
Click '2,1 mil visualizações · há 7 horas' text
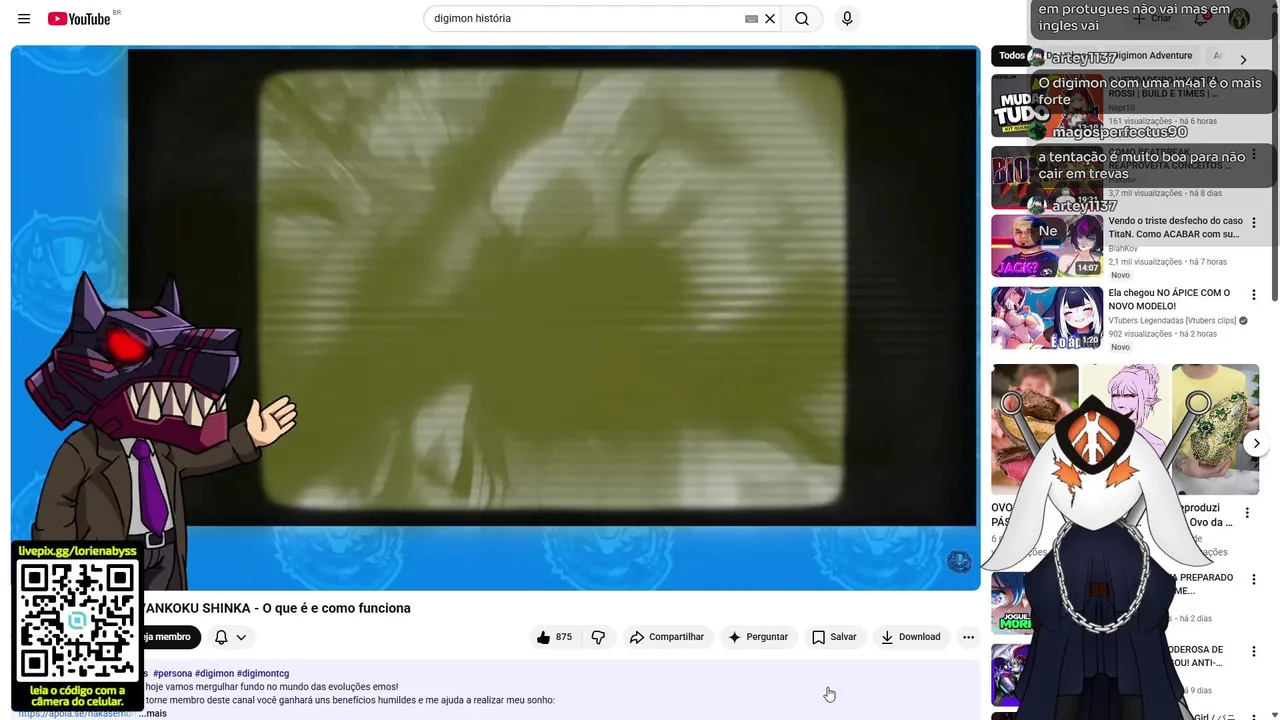[x=1167, y=262]
